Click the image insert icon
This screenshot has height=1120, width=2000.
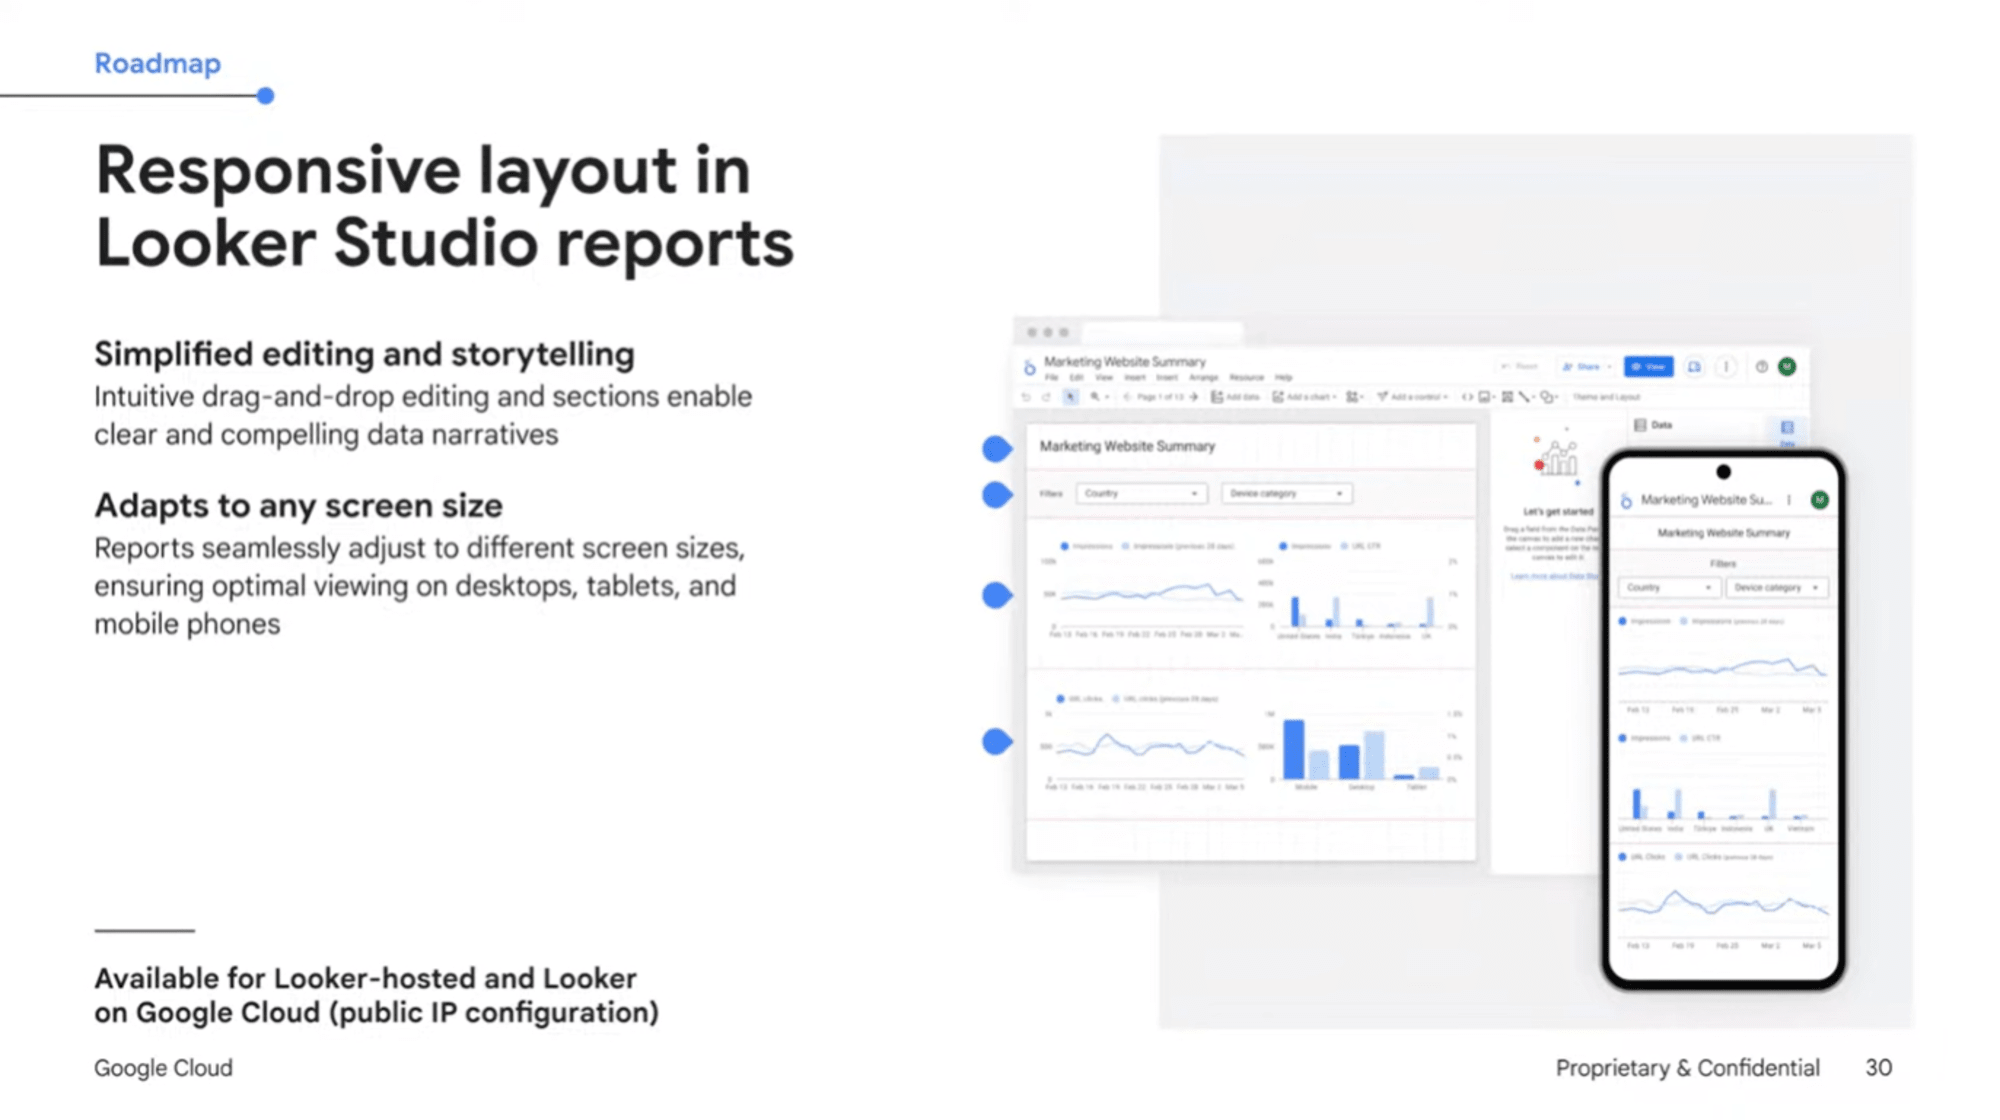pyautogui.click(x=1486, y=397)
